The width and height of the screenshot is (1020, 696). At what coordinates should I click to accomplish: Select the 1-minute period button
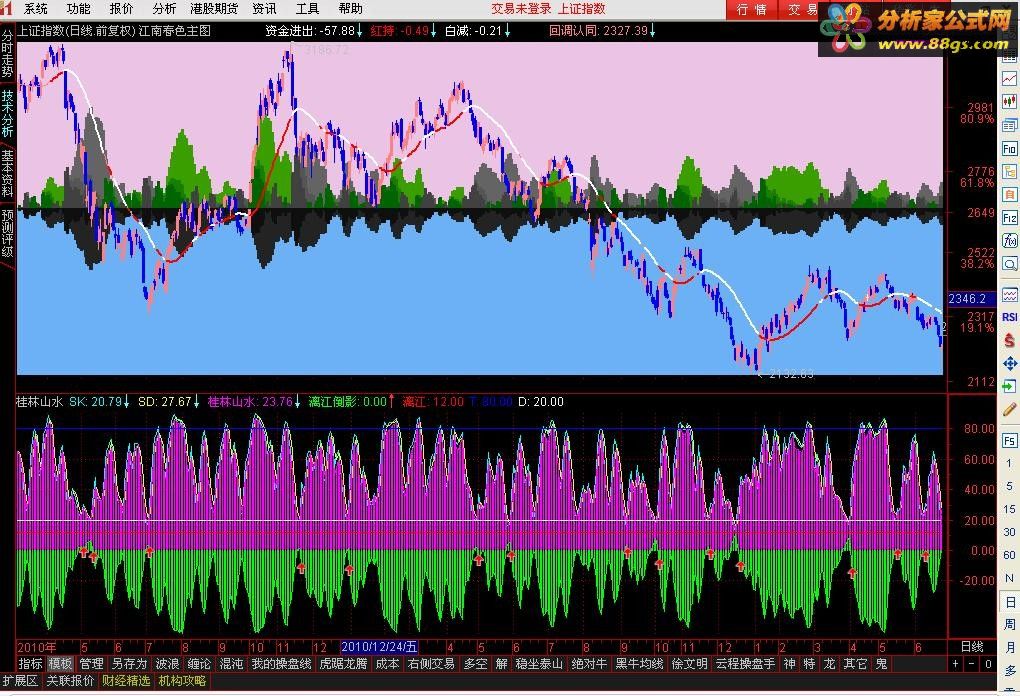pos(1009,463)
